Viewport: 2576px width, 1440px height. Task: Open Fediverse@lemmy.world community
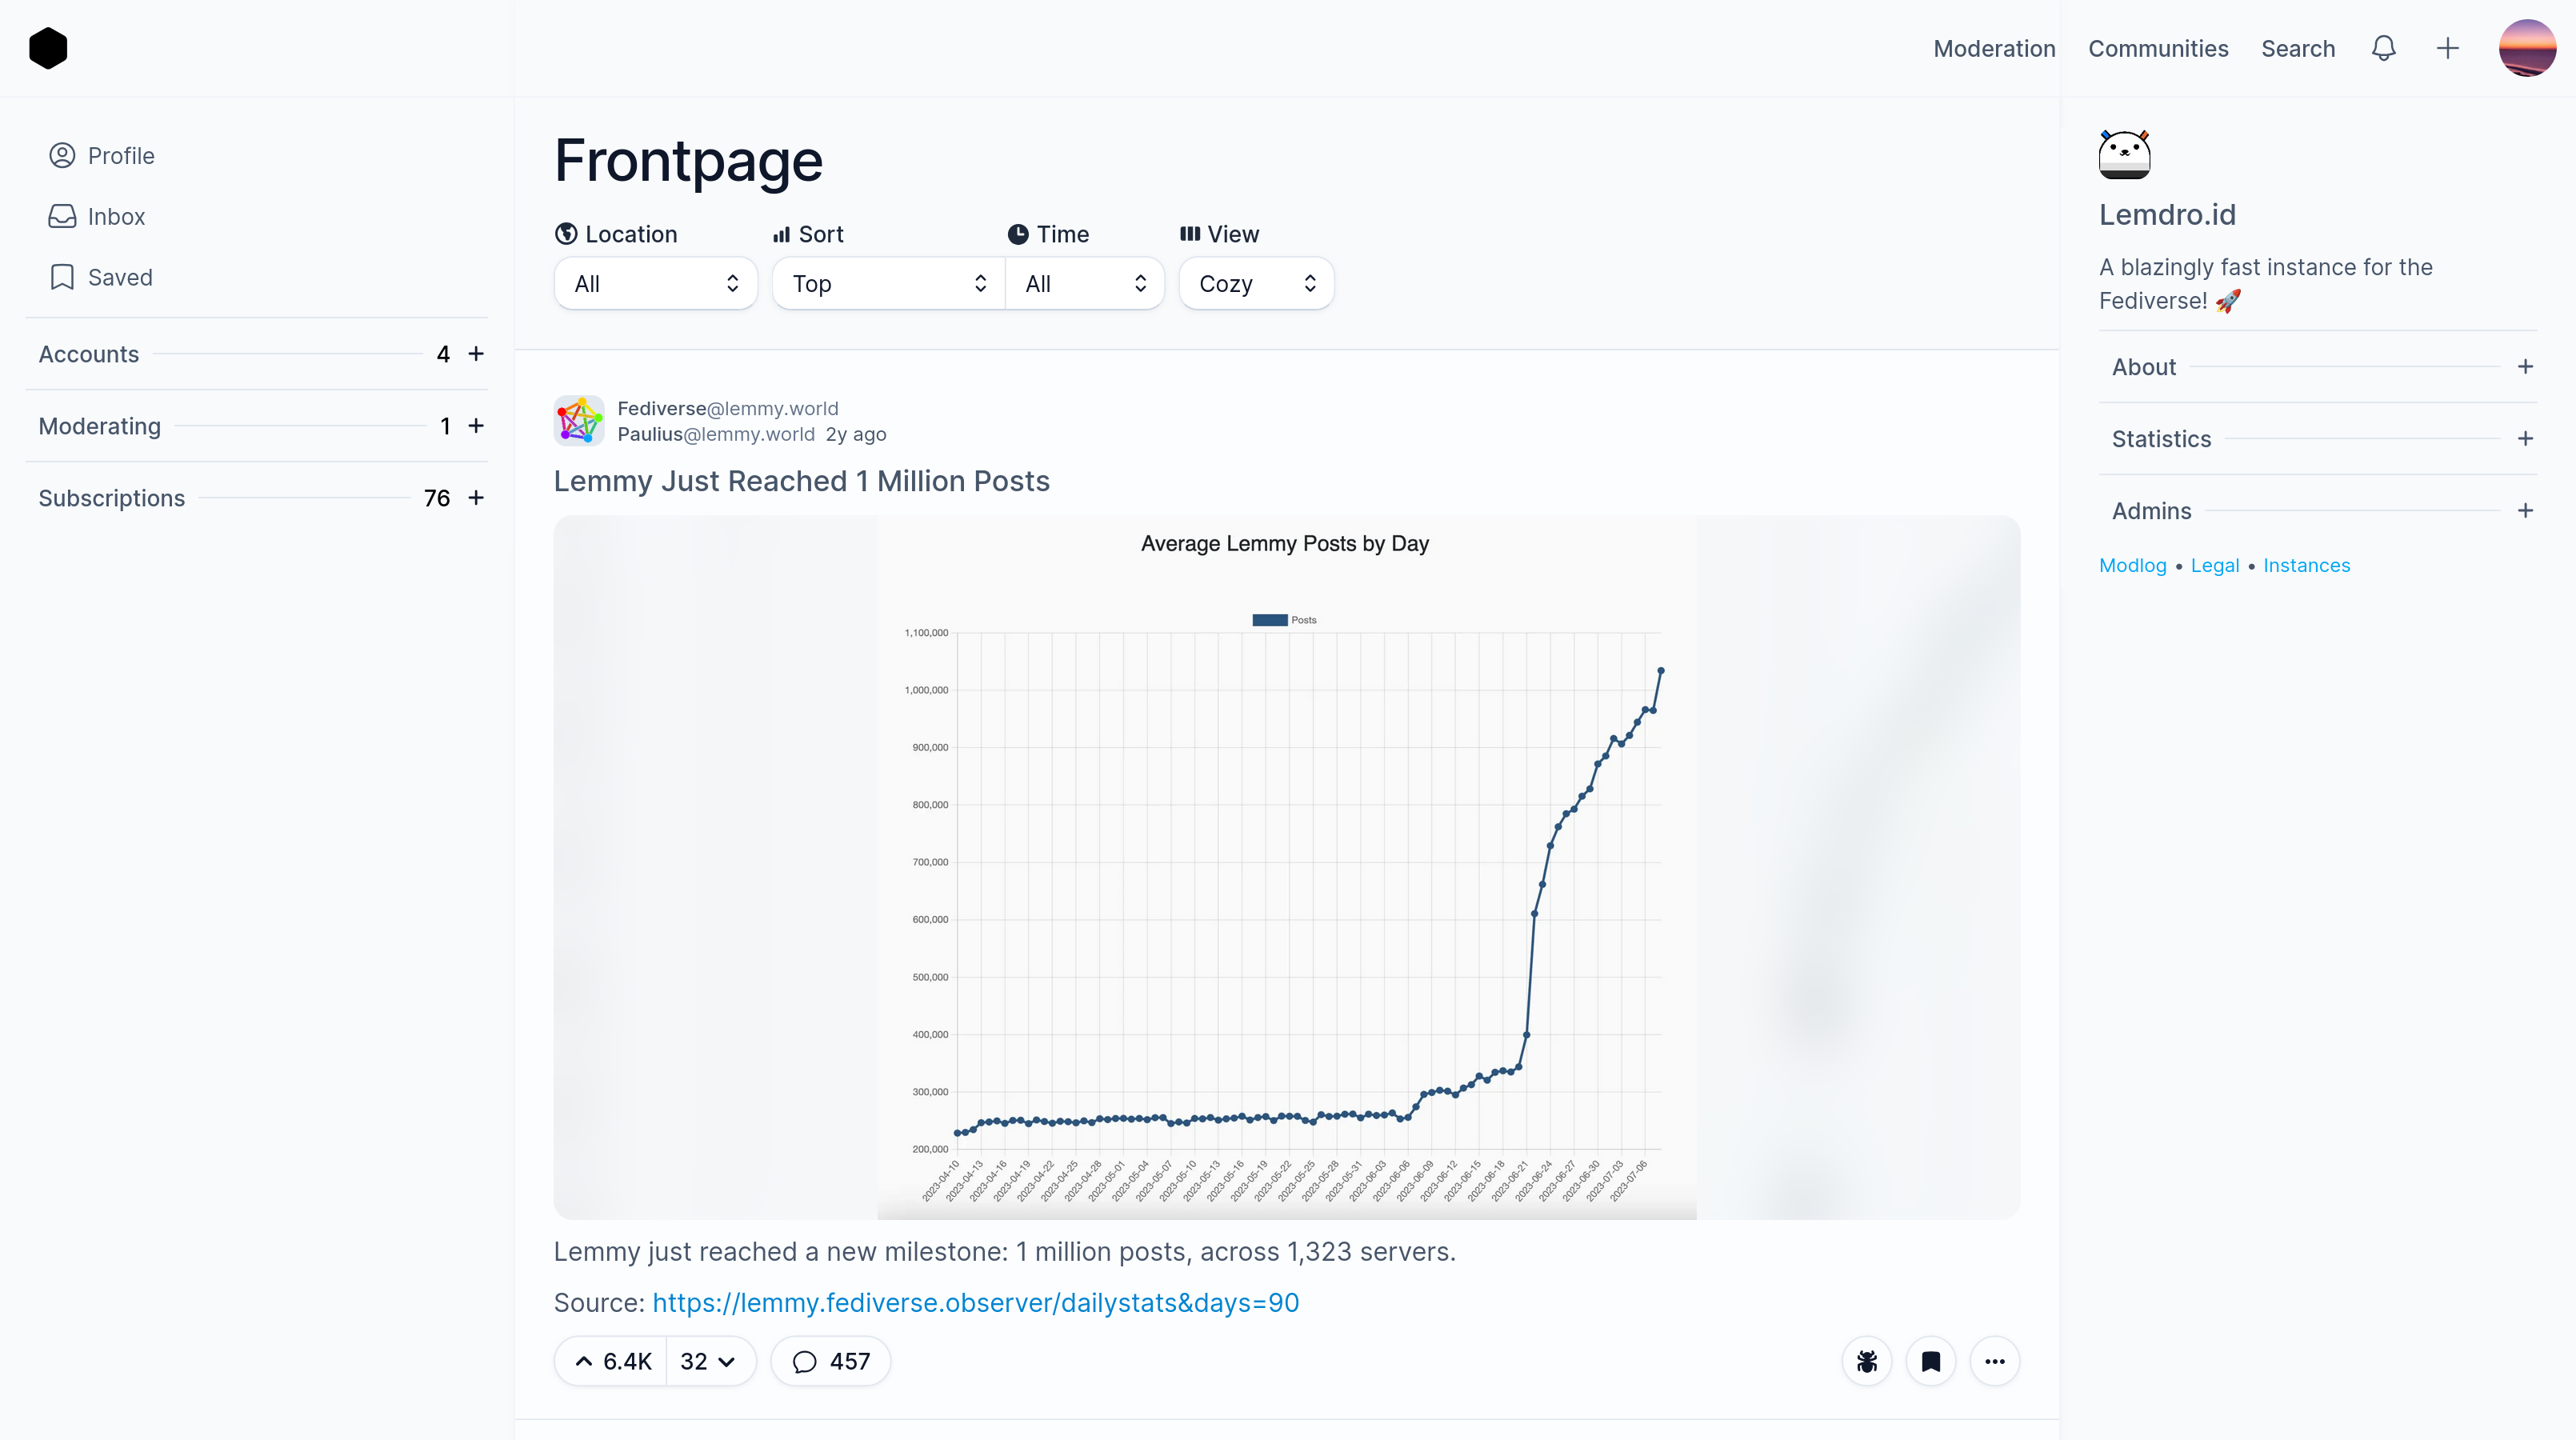point(728,409)
